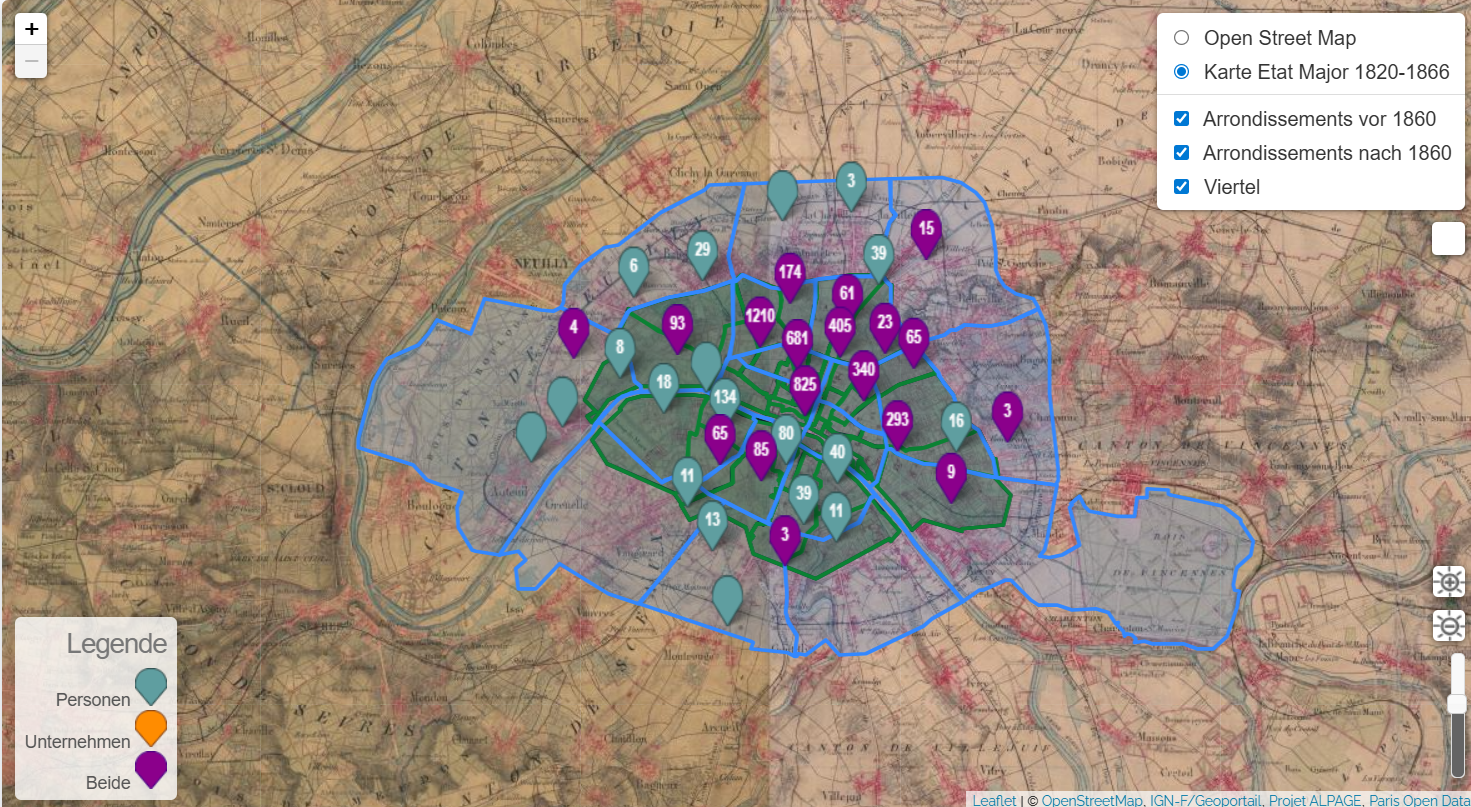Viewport: 1471px width, 807px height.
Task: Open the OpenStreetMap attribution link
Action: click(1090, 800)
